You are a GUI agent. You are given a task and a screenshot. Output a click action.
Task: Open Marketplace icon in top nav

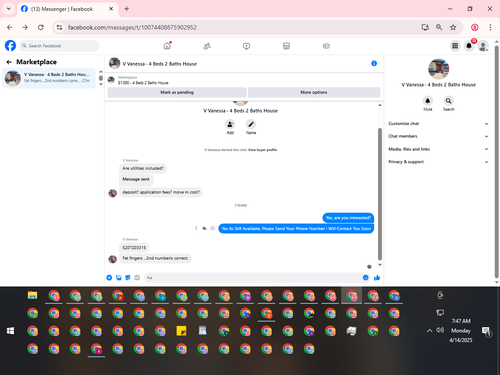286,46
